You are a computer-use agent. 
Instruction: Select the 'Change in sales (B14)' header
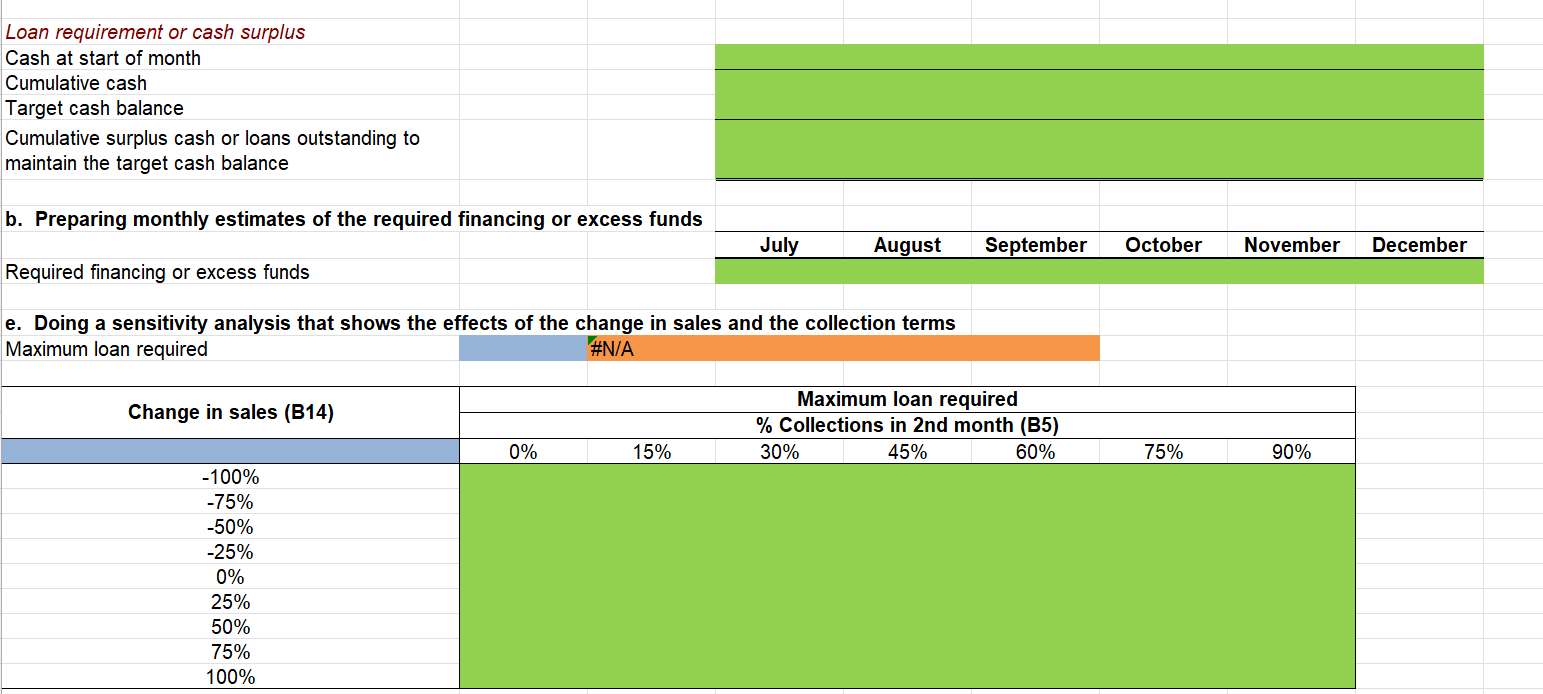point(230,412)
